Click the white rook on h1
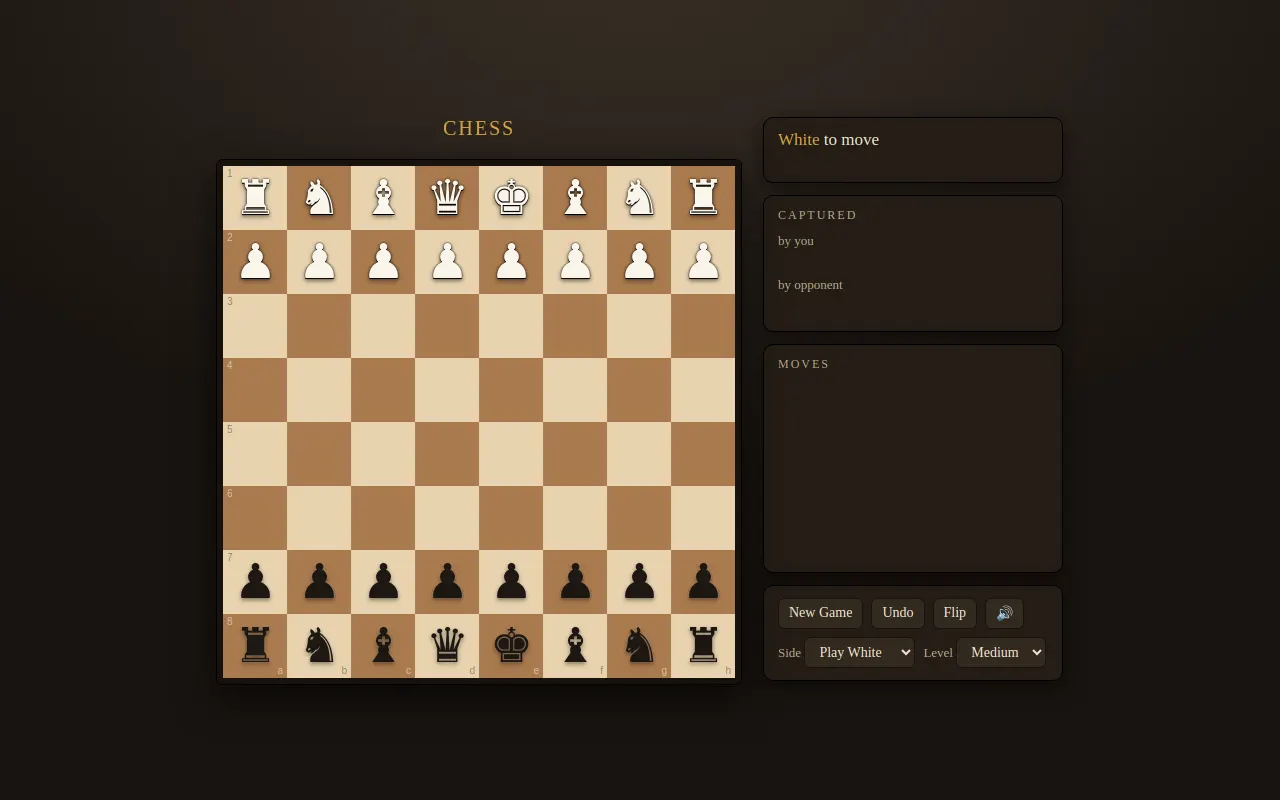Viewport: 1280px width, 800px height. coord(703,198)
